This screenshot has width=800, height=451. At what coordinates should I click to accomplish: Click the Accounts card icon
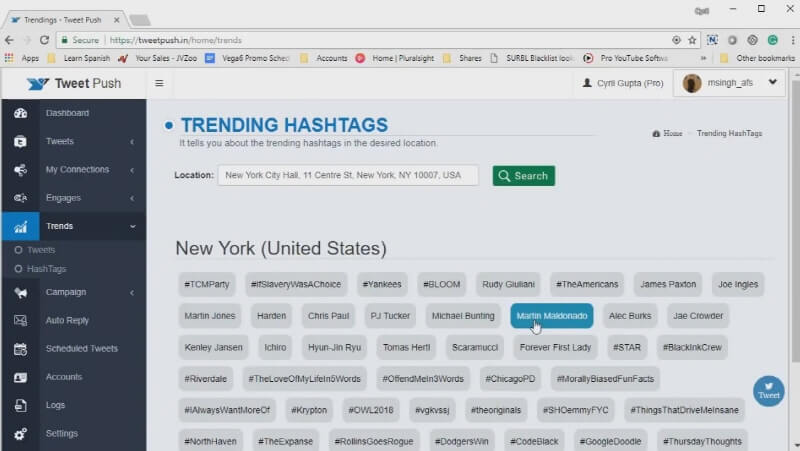click(20, 378)
